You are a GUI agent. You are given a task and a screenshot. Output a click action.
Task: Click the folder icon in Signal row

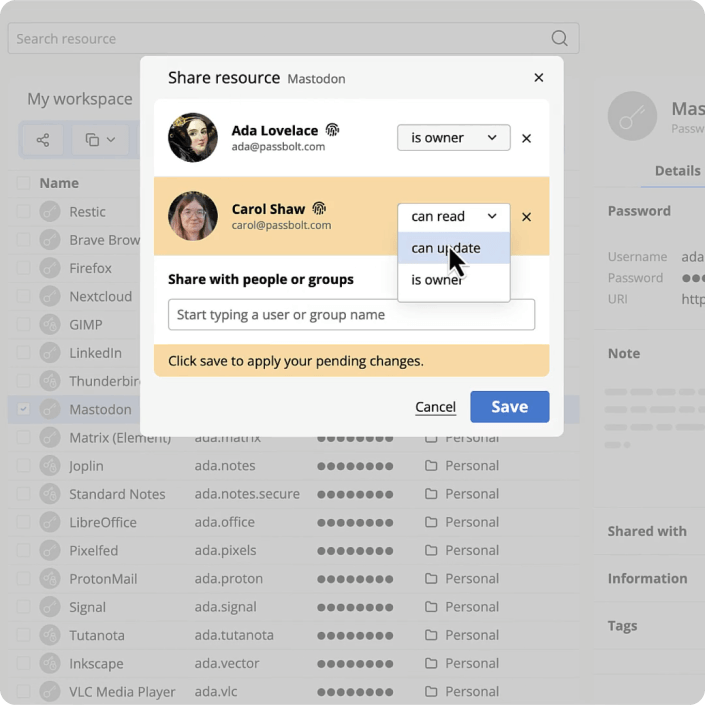pos(431,607)
